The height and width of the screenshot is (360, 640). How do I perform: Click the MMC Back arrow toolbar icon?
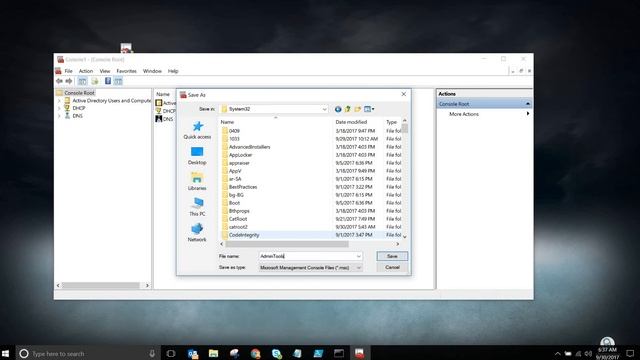(60, 81)
